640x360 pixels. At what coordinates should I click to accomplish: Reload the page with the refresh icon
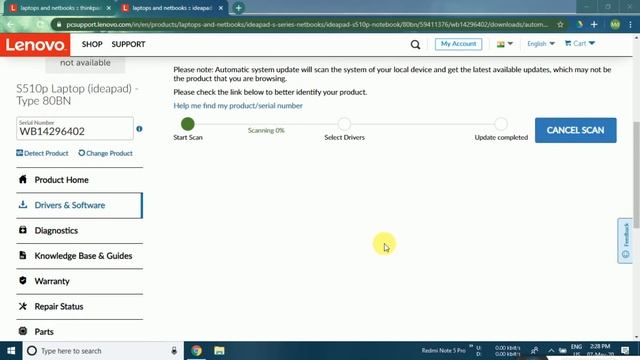coord(40,24)
